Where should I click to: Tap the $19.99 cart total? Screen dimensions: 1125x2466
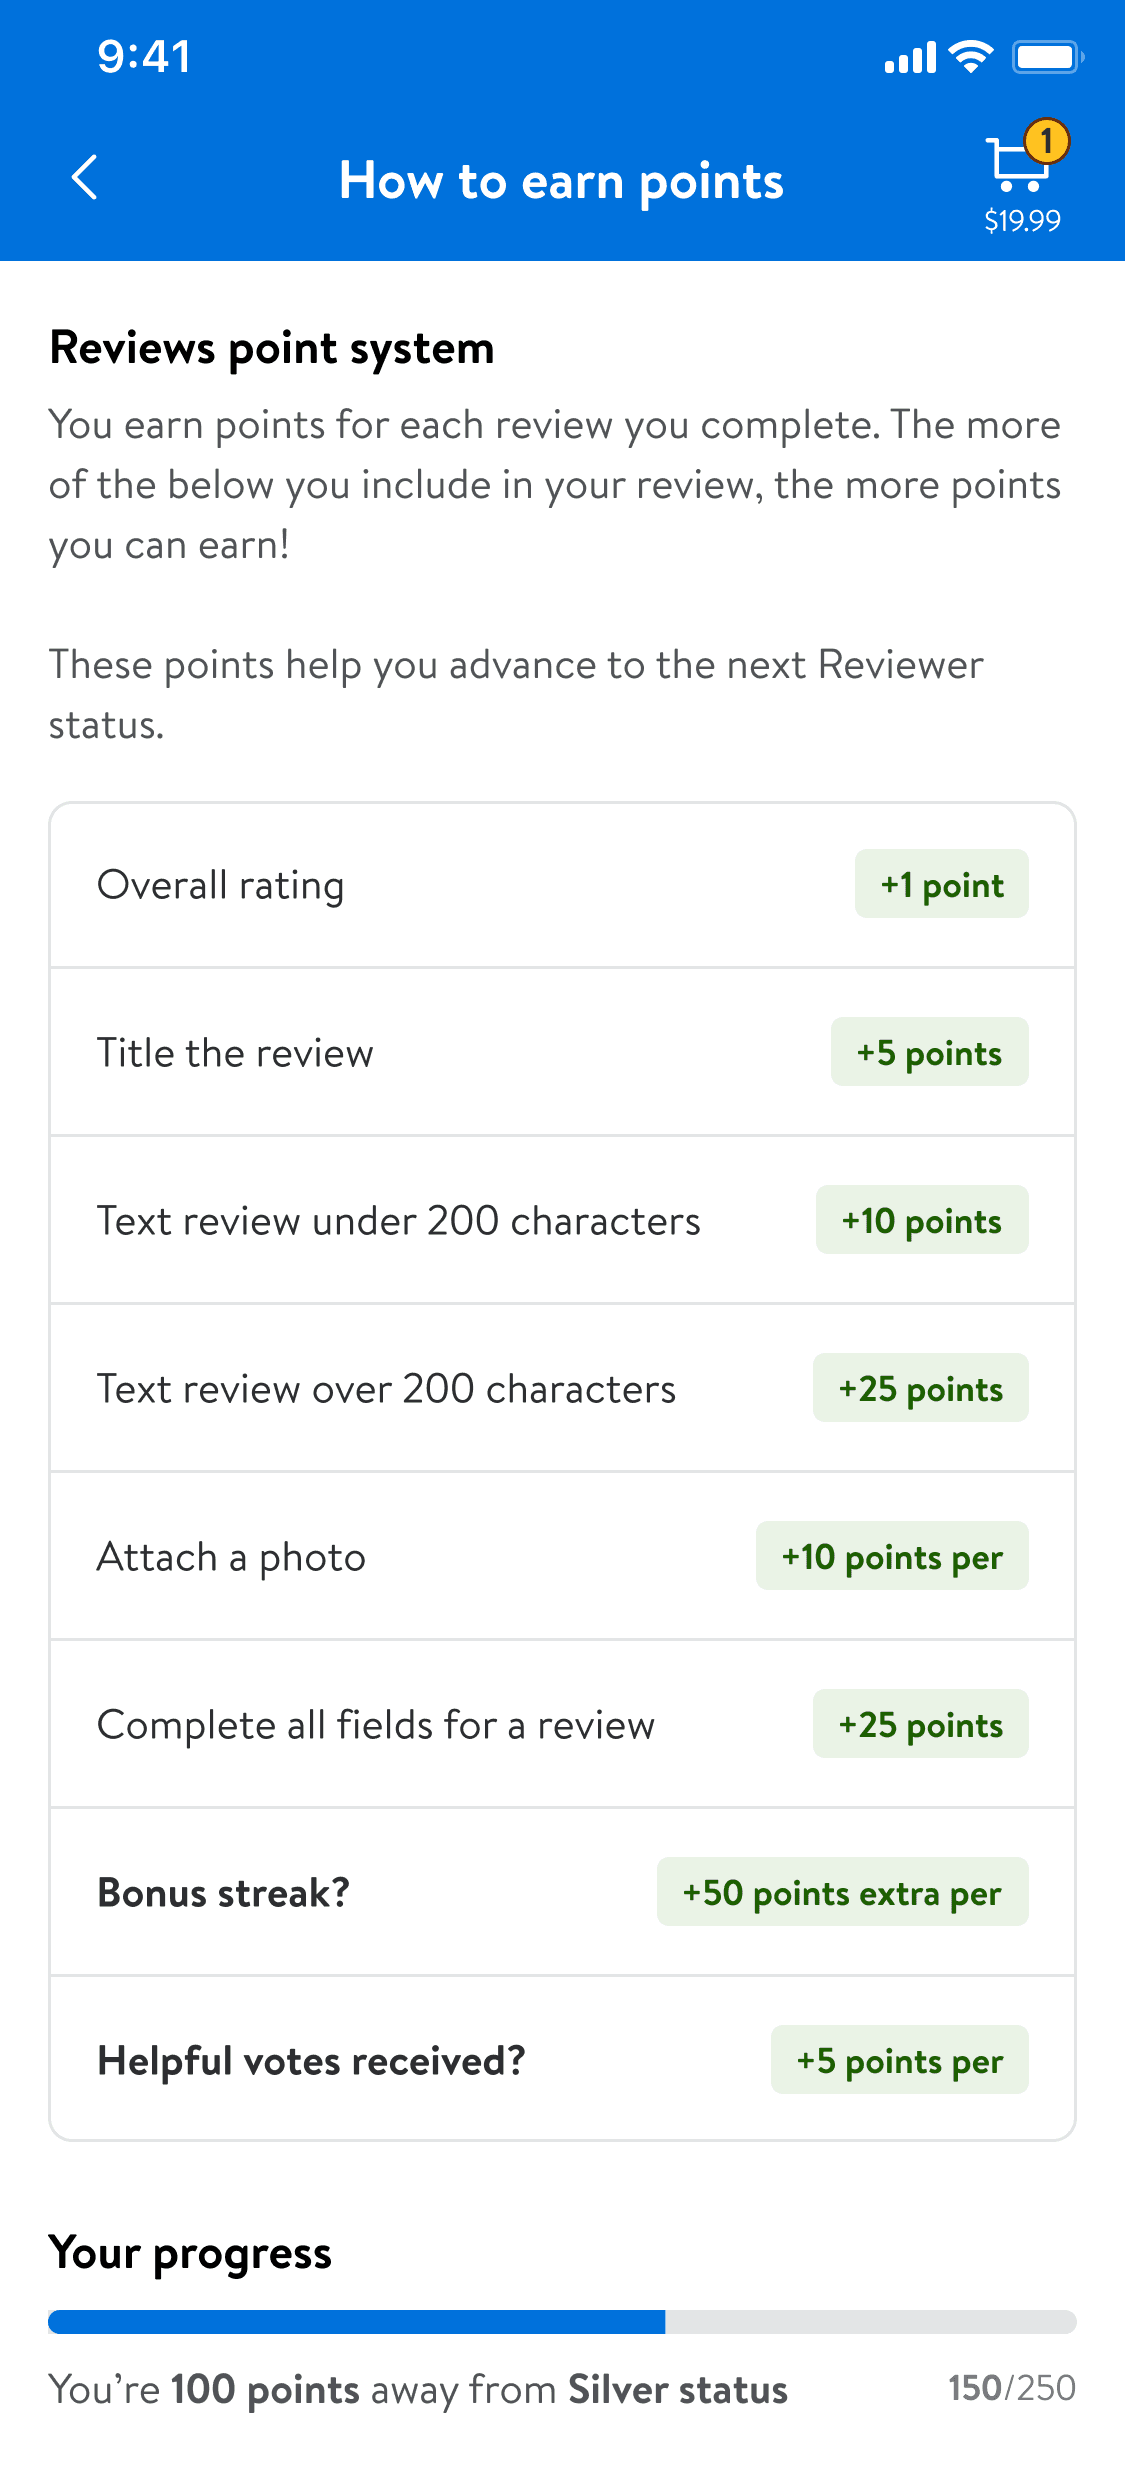[x=1022, y=220]
